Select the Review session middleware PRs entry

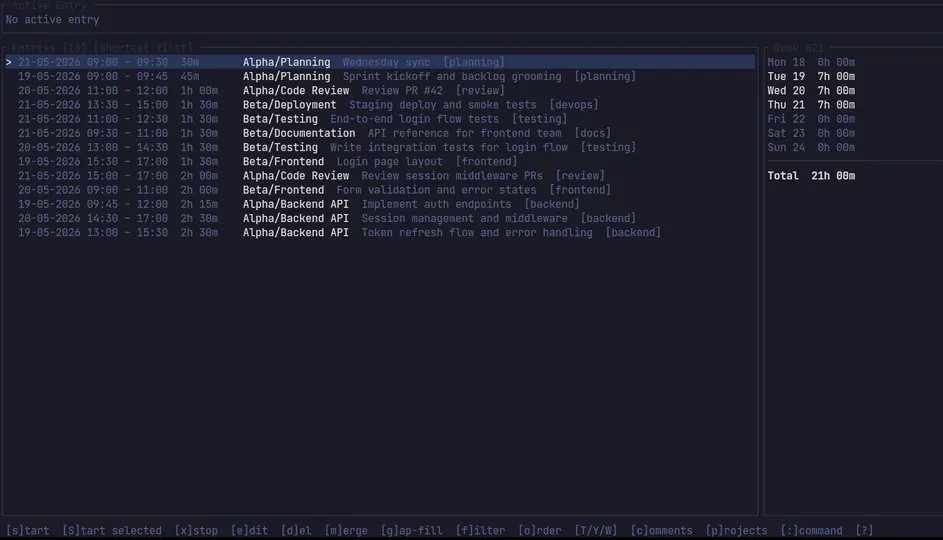(380, 176)
